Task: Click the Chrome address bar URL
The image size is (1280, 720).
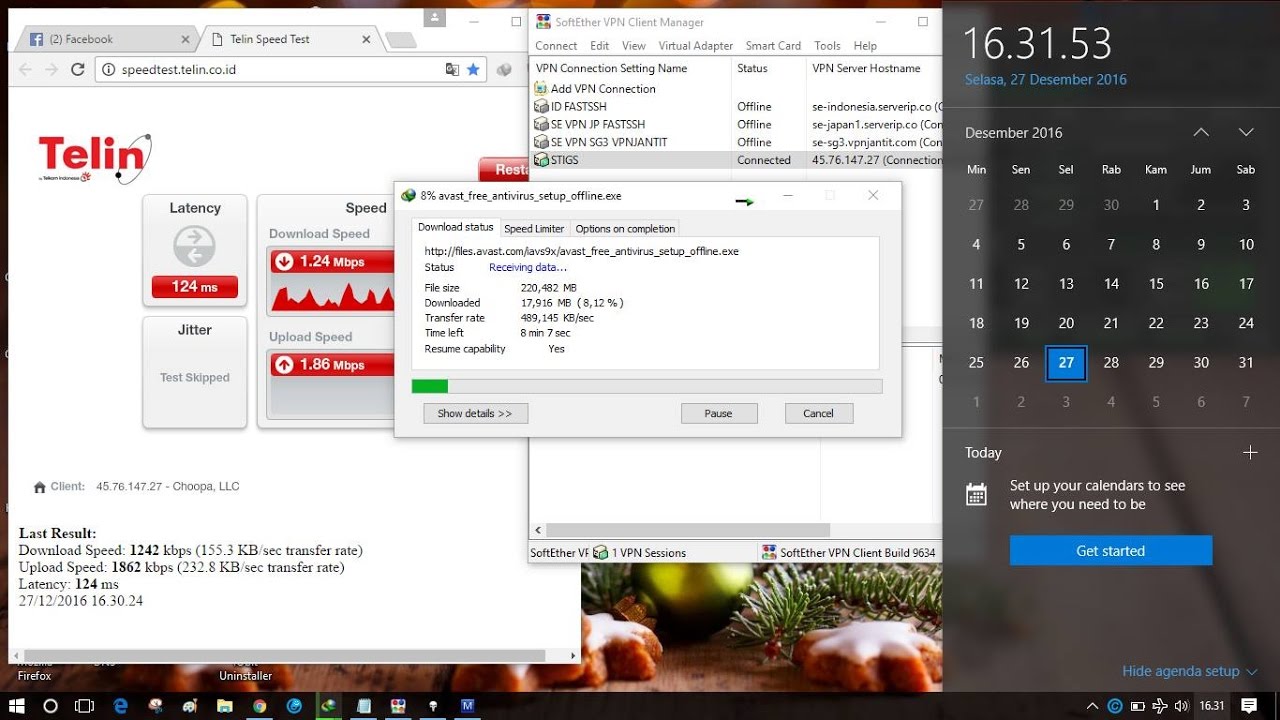Action: pos(179,70)
